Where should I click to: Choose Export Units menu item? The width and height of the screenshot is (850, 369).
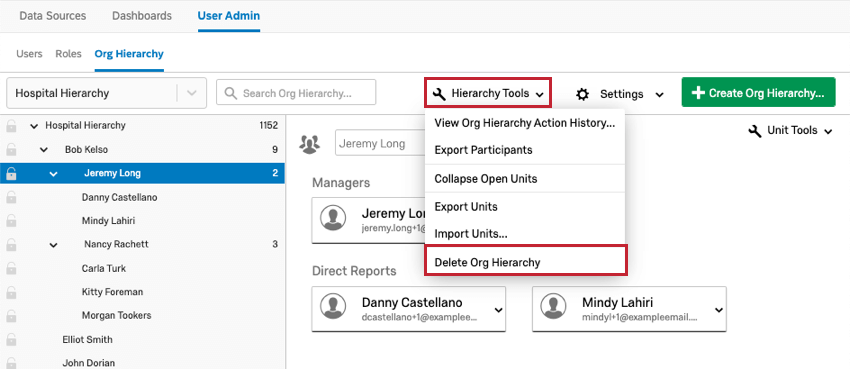click(x=525, y=206)
